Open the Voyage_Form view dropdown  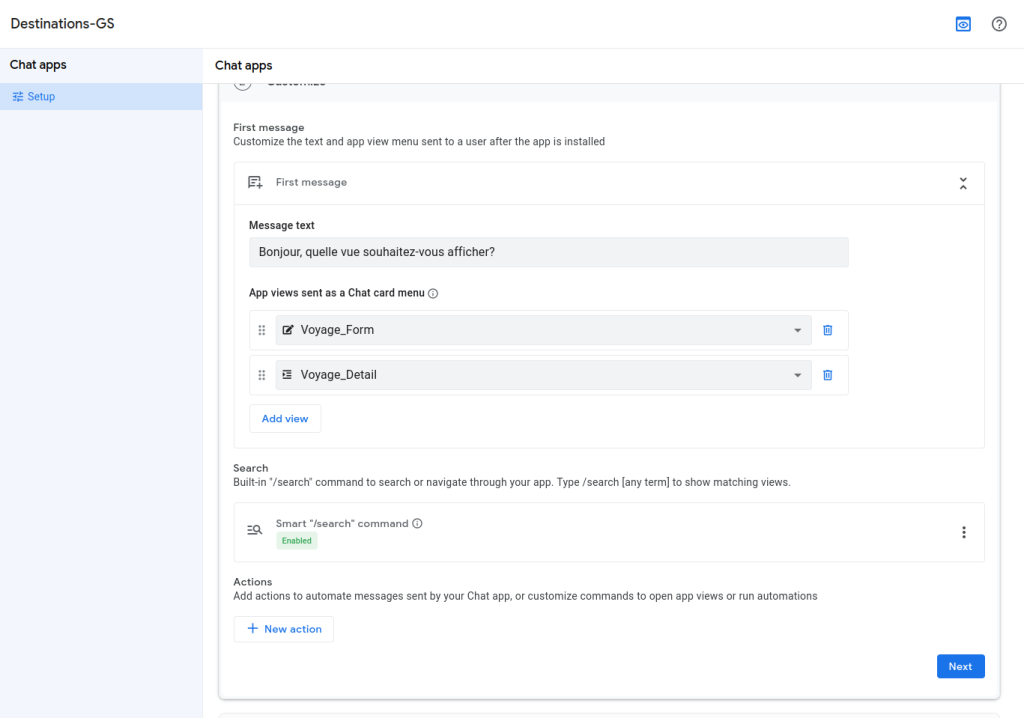click(543, 330)
